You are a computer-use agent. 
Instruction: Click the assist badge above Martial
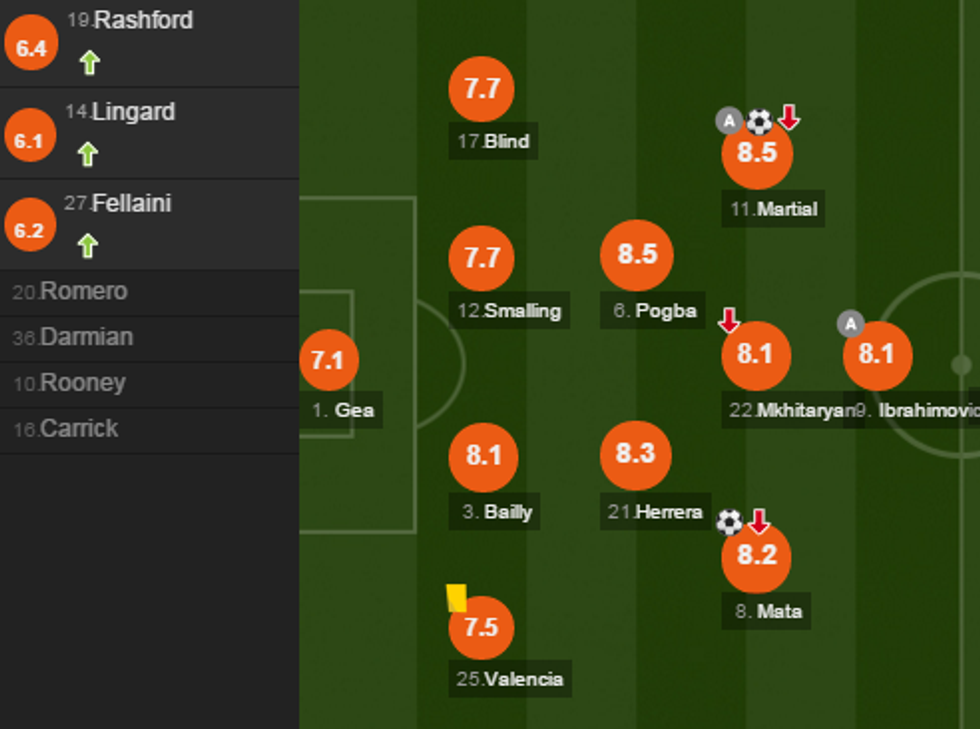(729, 121)
